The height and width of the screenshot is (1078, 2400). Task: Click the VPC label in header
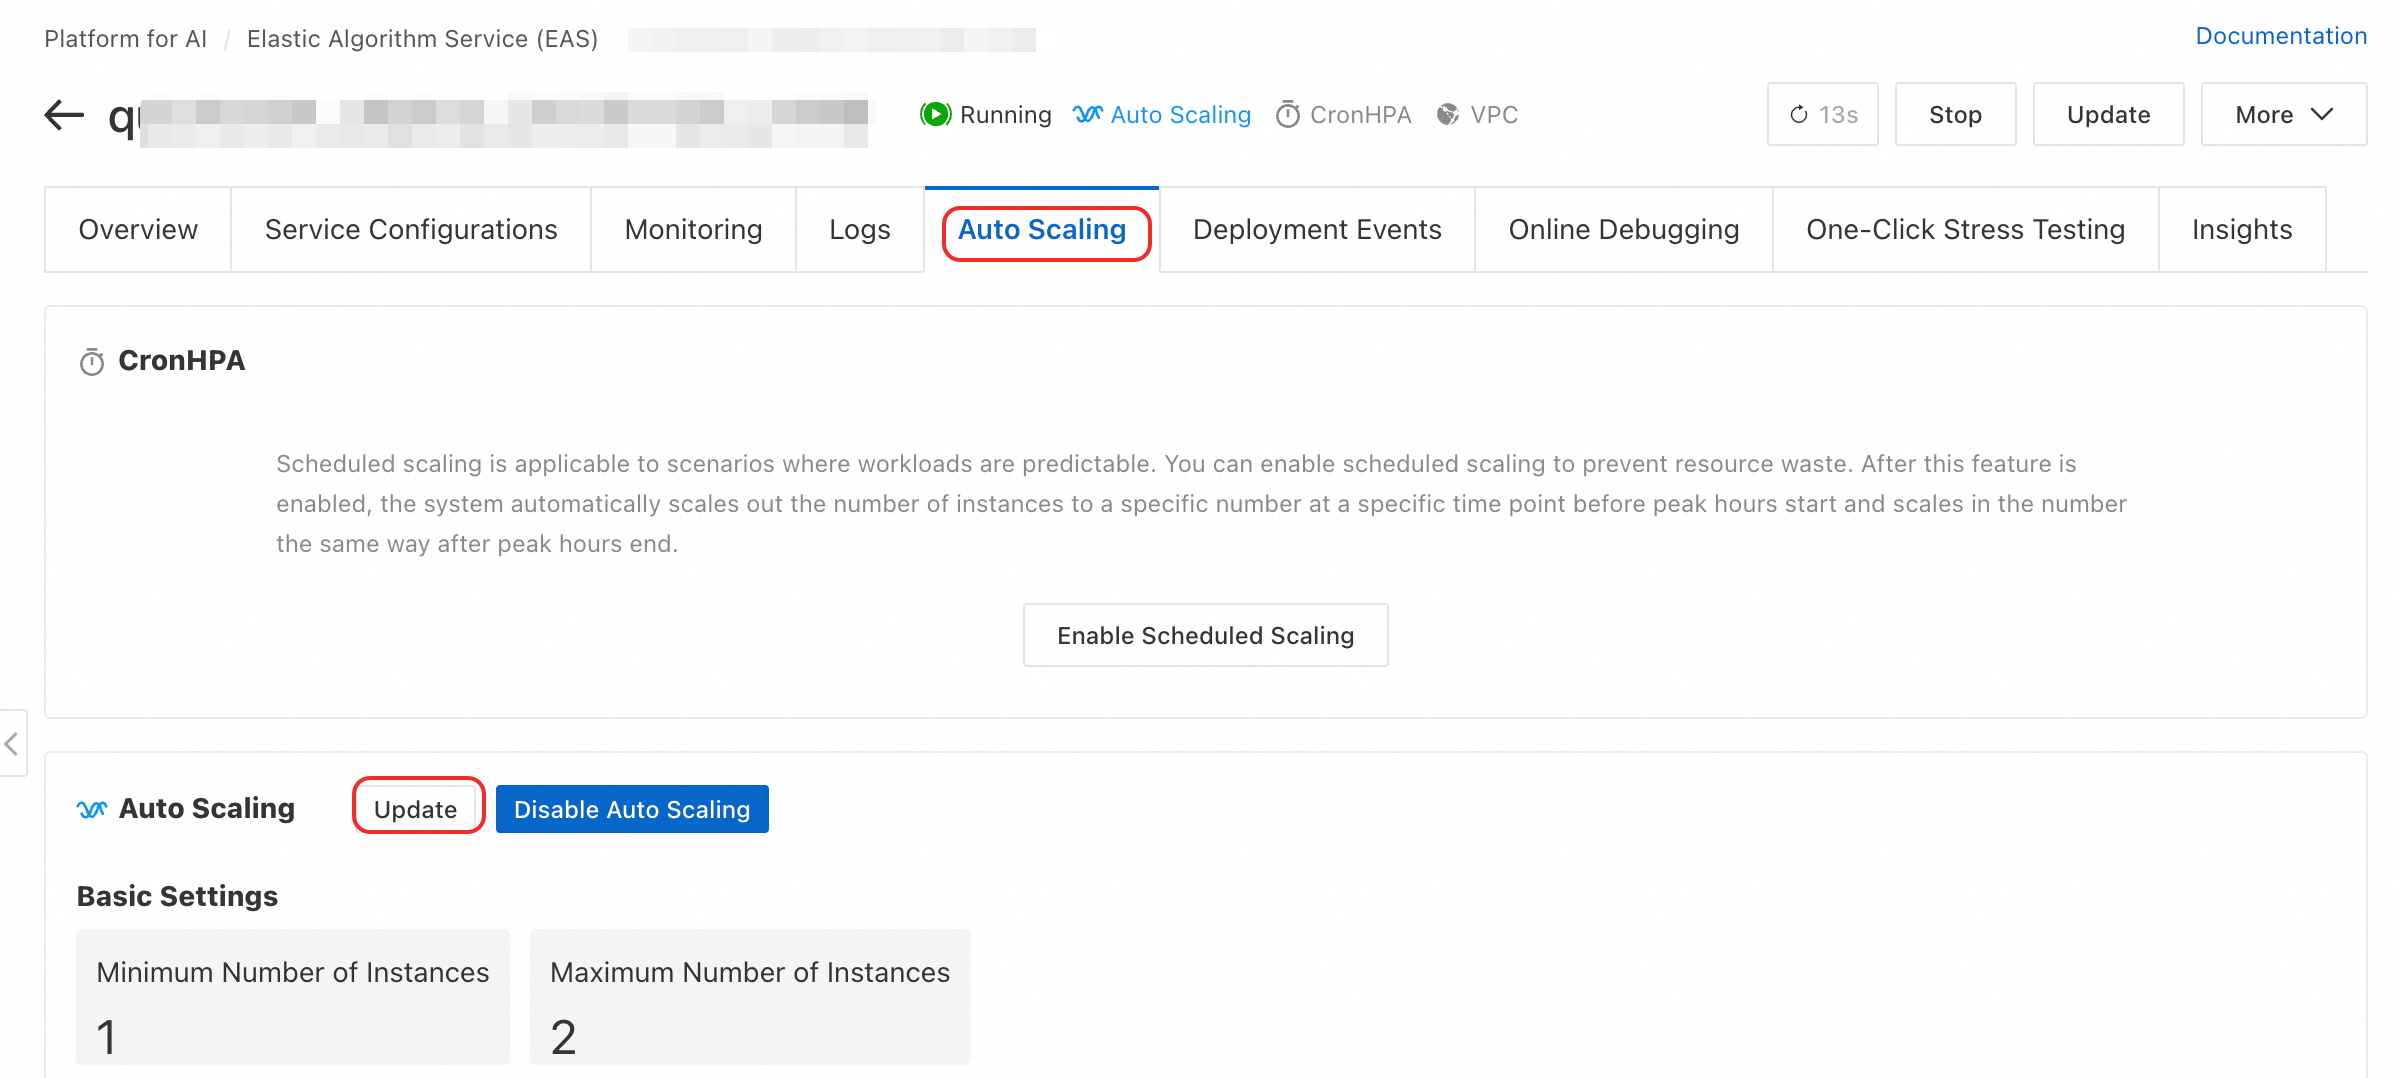coord(1494,115)
